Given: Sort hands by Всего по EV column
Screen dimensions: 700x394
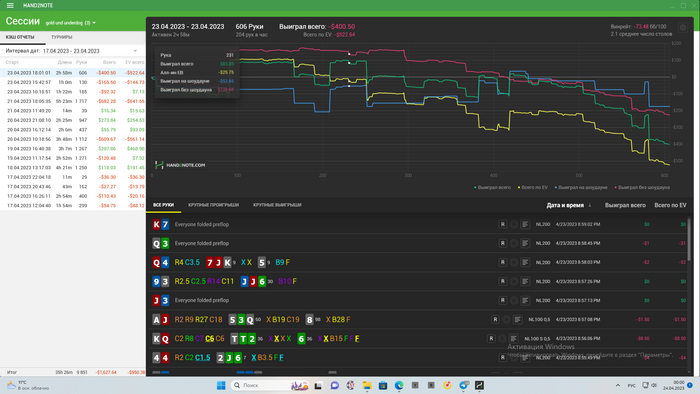Looking at the screenshot, I should [x=670, y=205].
